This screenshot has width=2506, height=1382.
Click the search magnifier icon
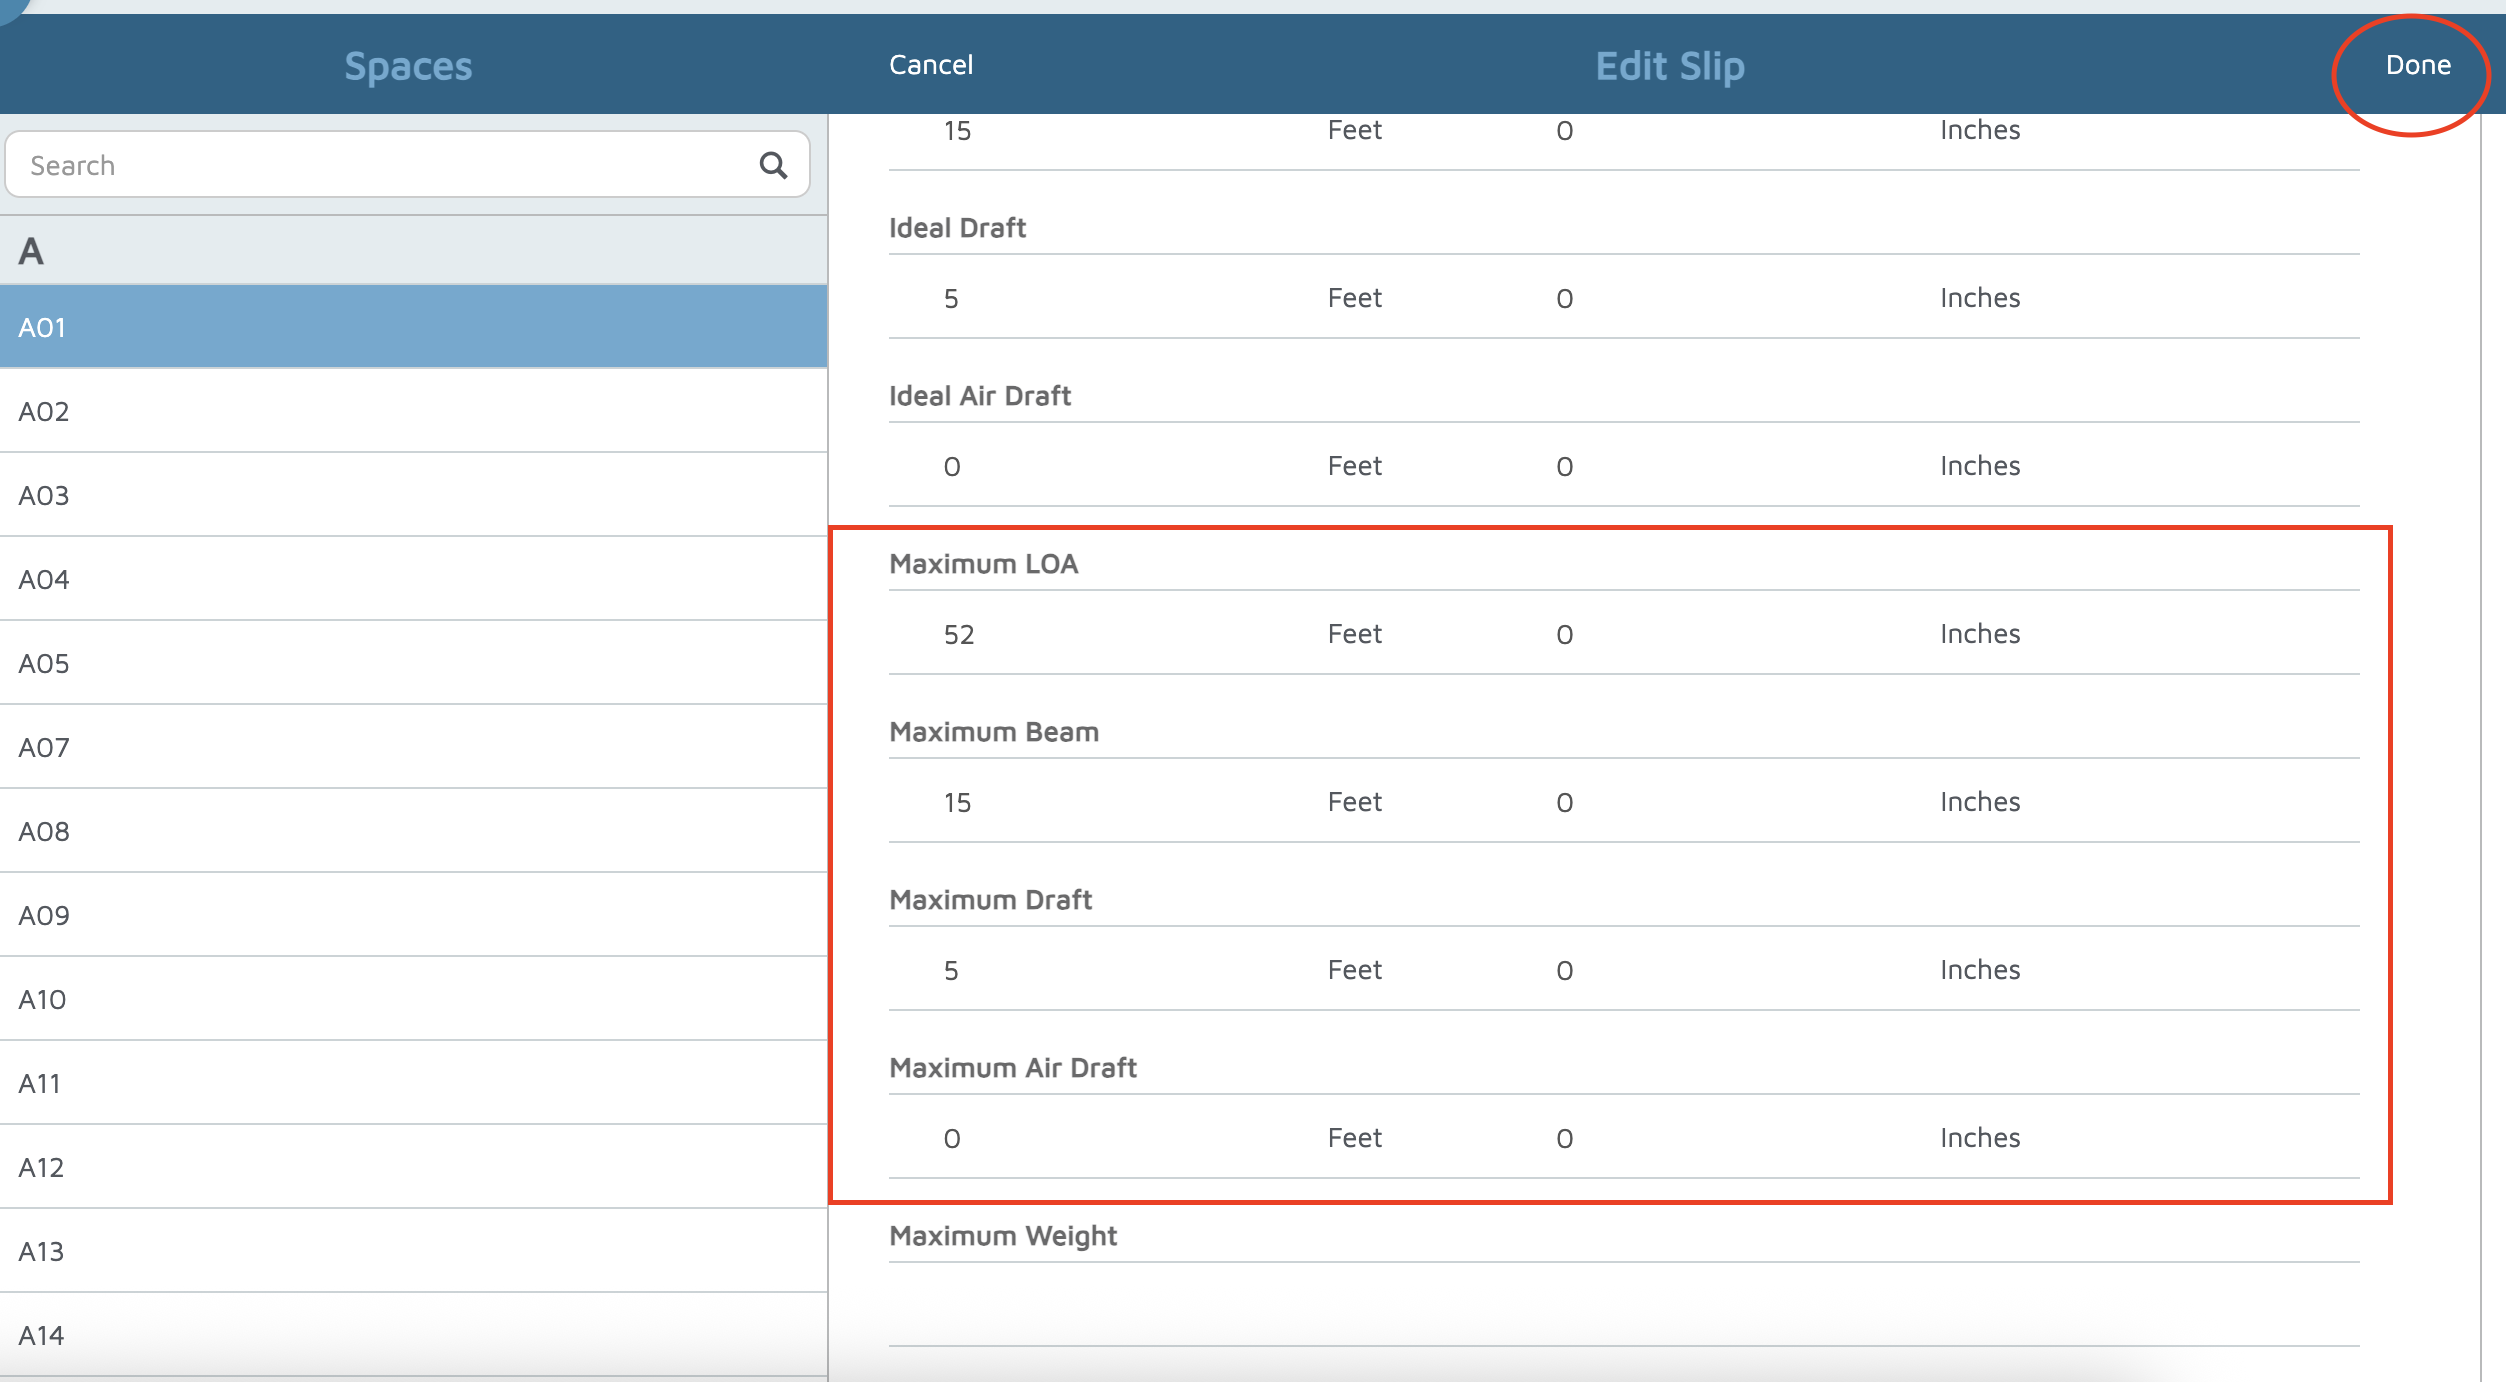point(772,165)
